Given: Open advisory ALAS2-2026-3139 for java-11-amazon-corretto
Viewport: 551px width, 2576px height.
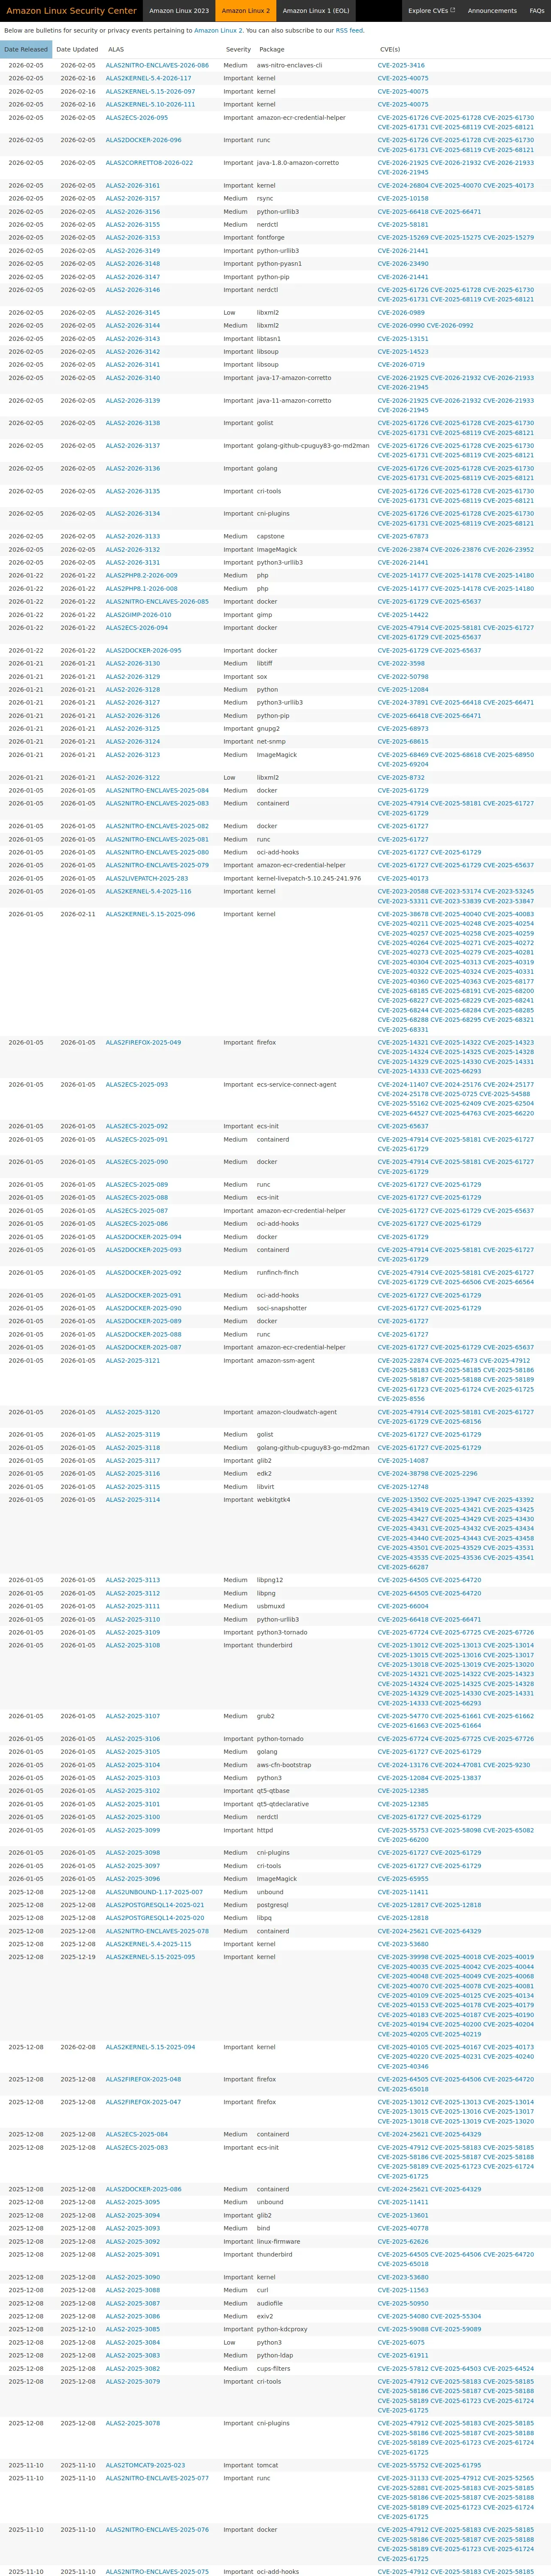Looking at the screenshot, I should pyautogui.click(x=133, y=401).
